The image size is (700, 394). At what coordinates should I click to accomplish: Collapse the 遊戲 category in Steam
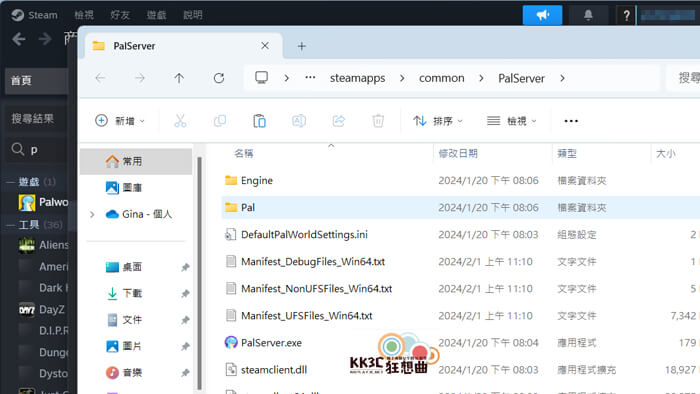click(10, 182)
